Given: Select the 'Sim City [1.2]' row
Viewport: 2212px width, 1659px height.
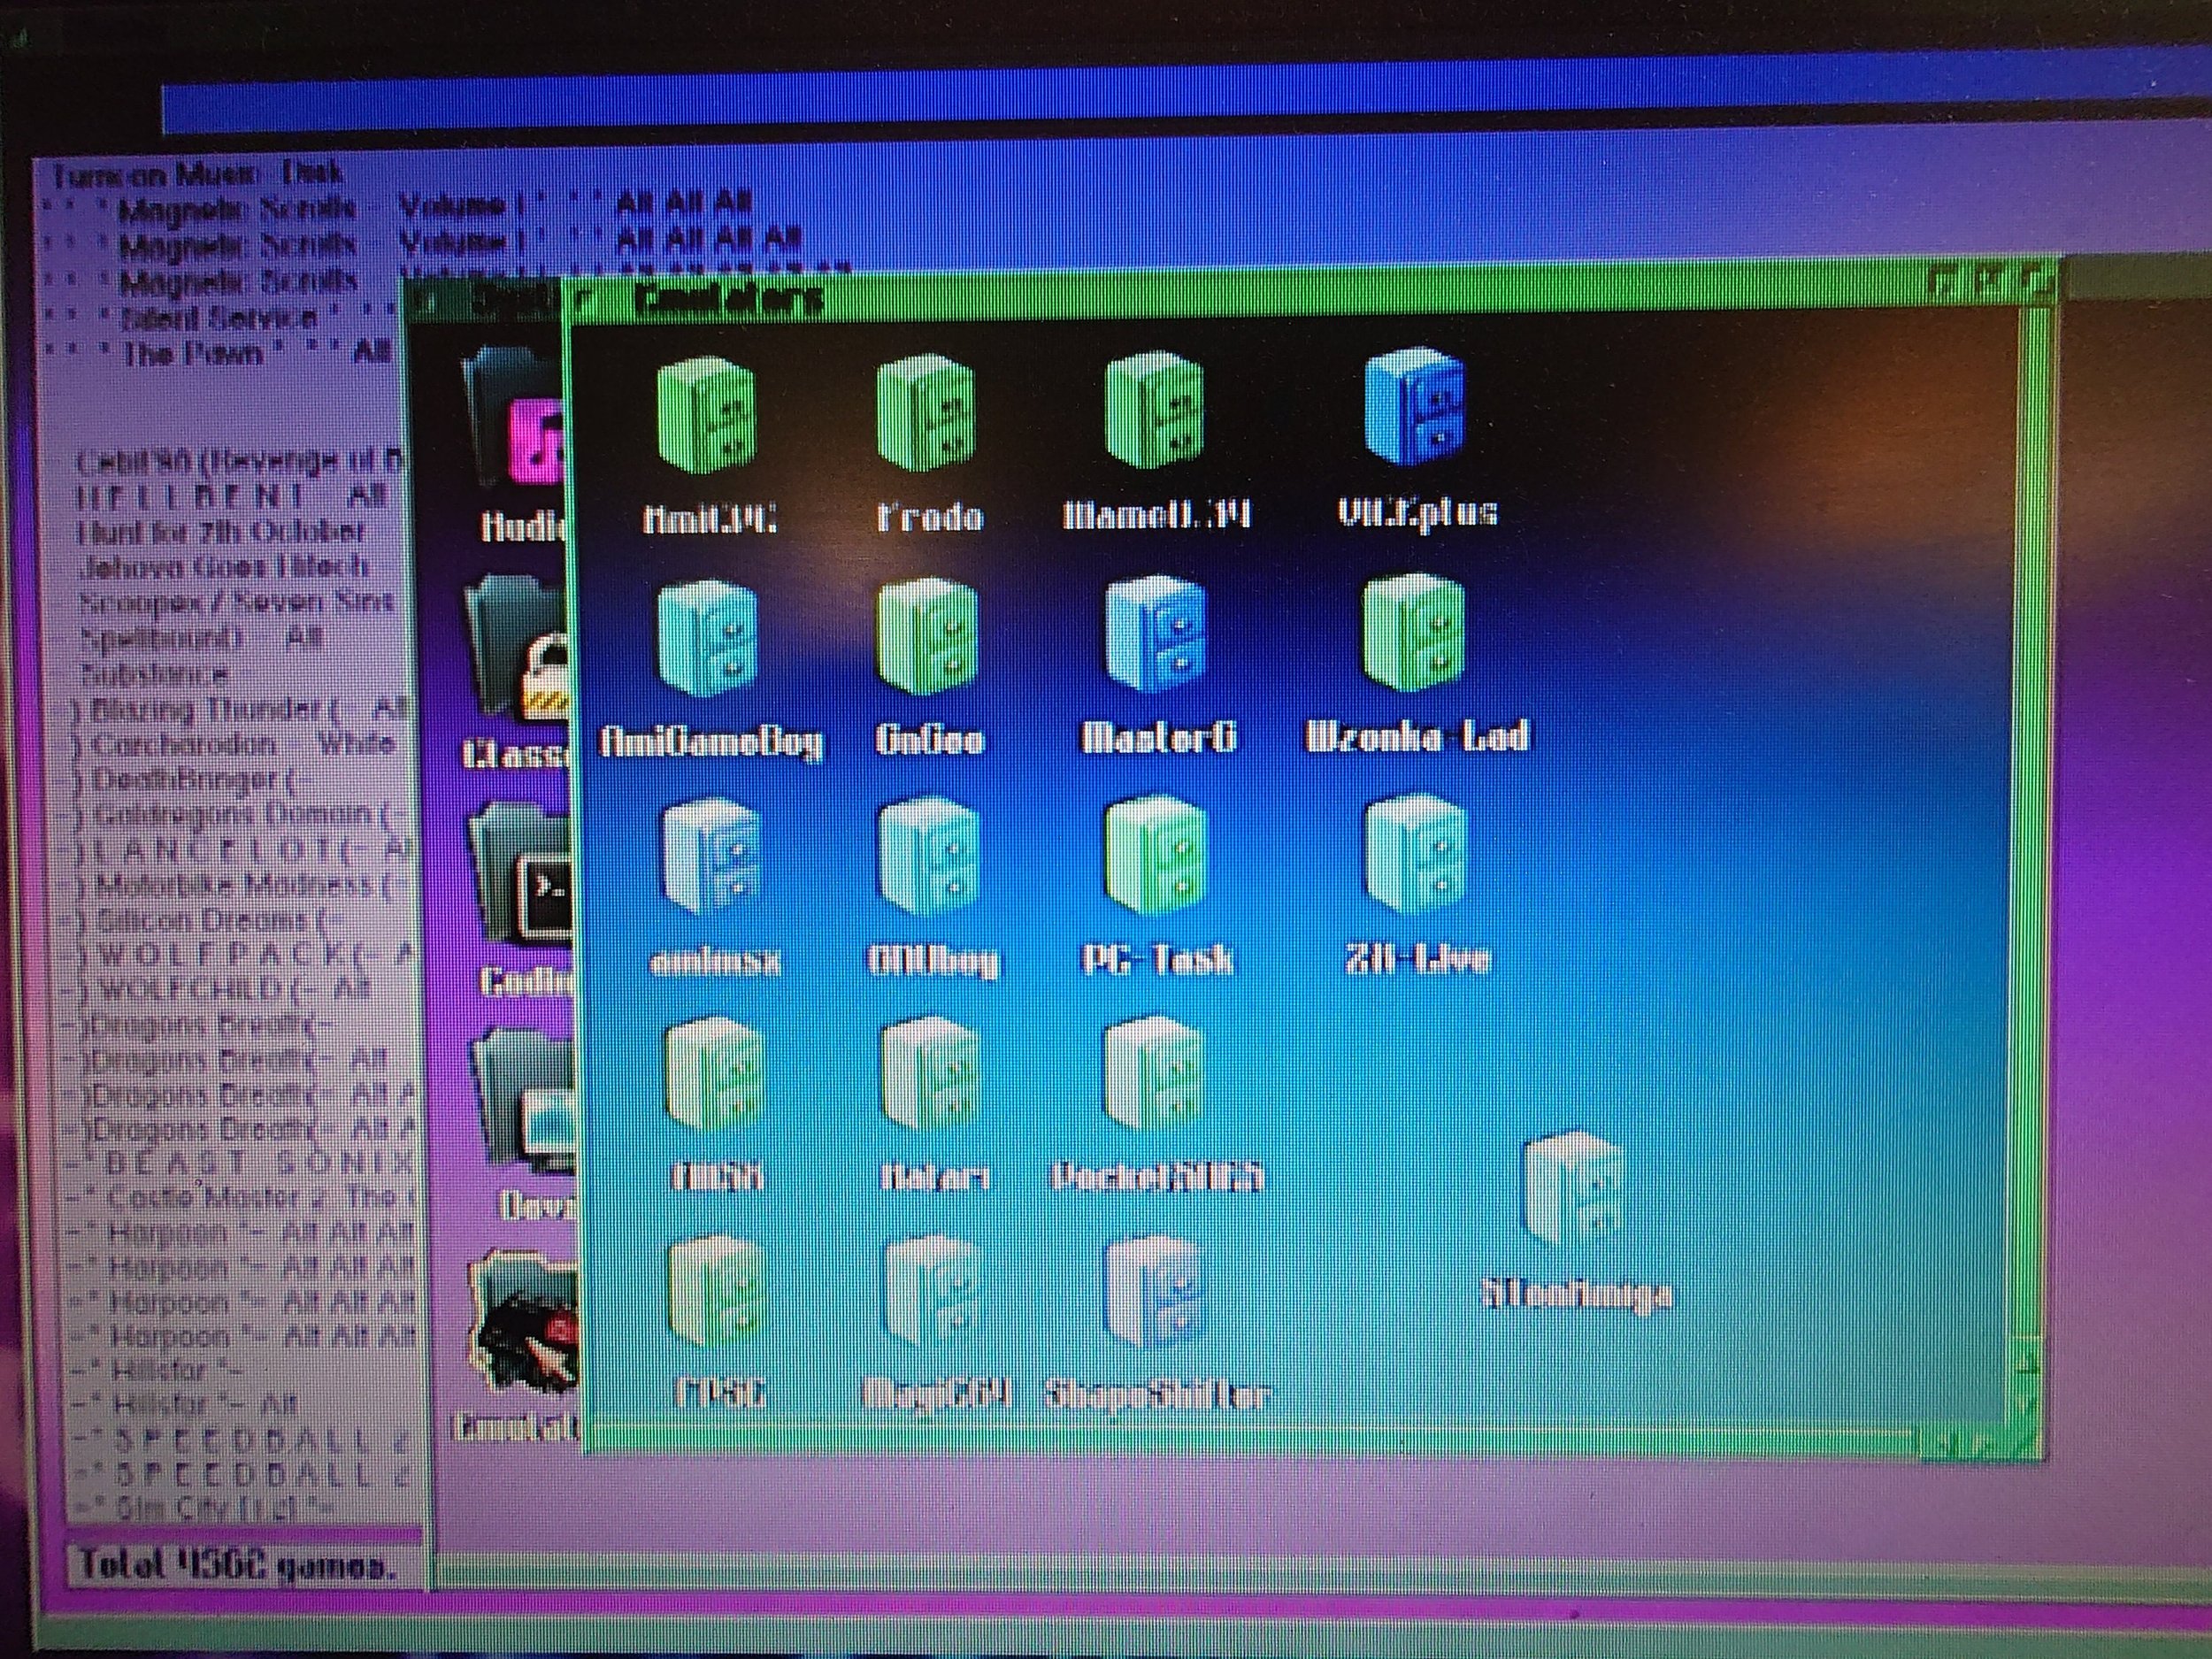Looking at the screenshot, I should pos(200,1508).
